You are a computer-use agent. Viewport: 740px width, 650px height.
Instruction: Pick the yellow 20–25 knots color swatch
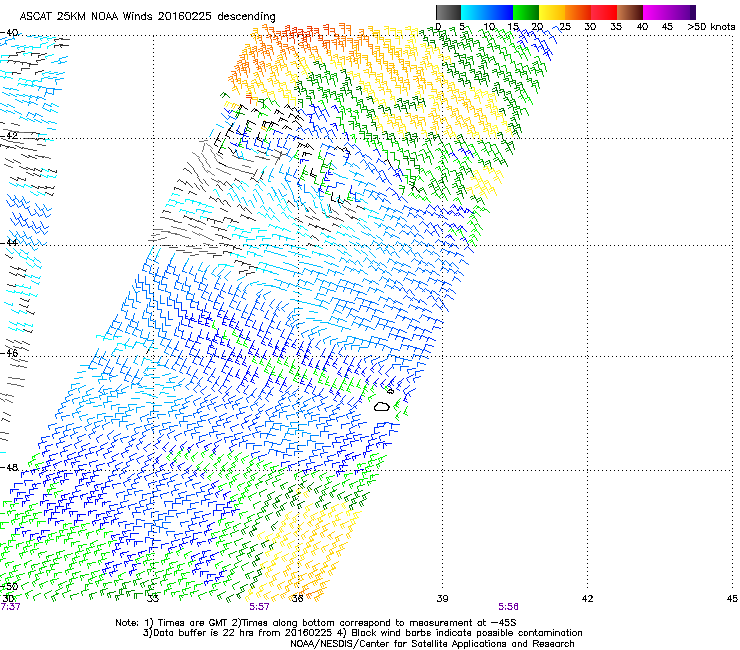(552, 12)
